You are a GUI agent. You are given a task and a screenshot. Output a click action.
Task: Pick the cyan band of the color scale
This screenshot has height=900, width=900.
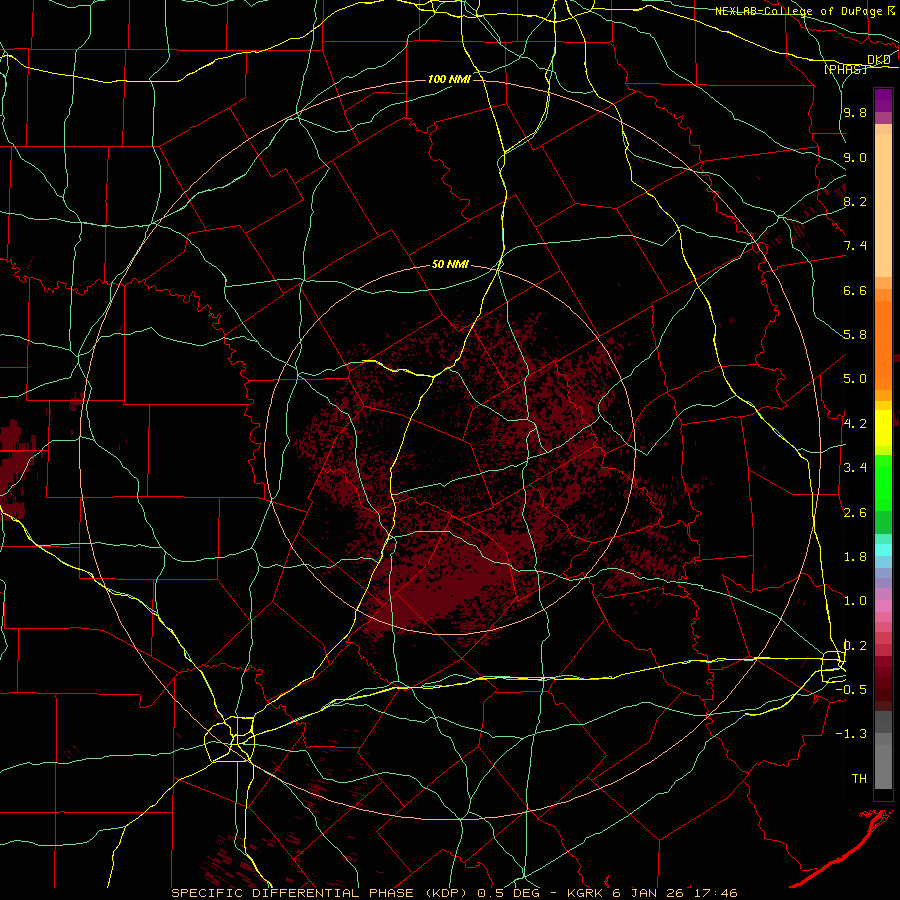883,550
